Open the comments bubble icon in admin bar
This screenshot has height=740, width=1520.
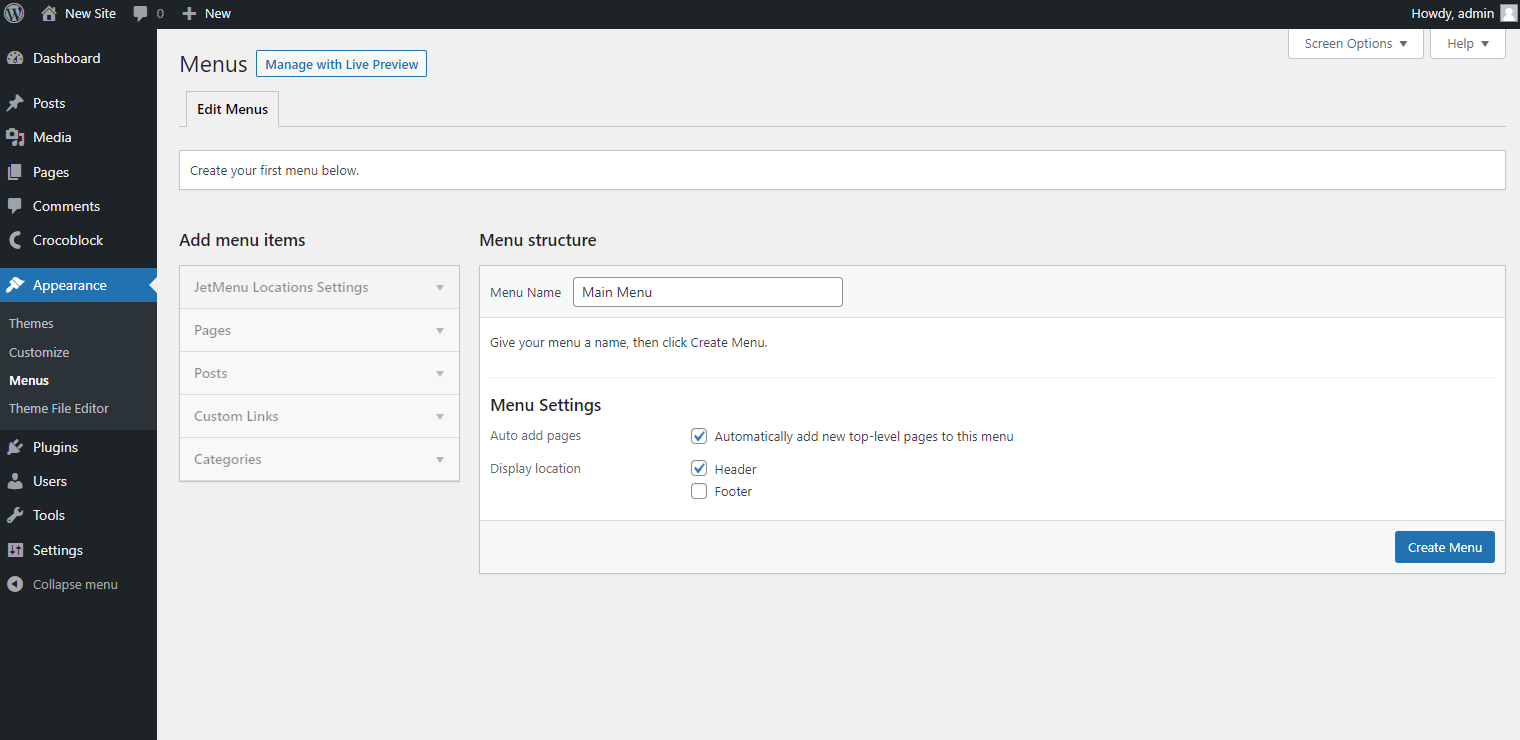140,14
